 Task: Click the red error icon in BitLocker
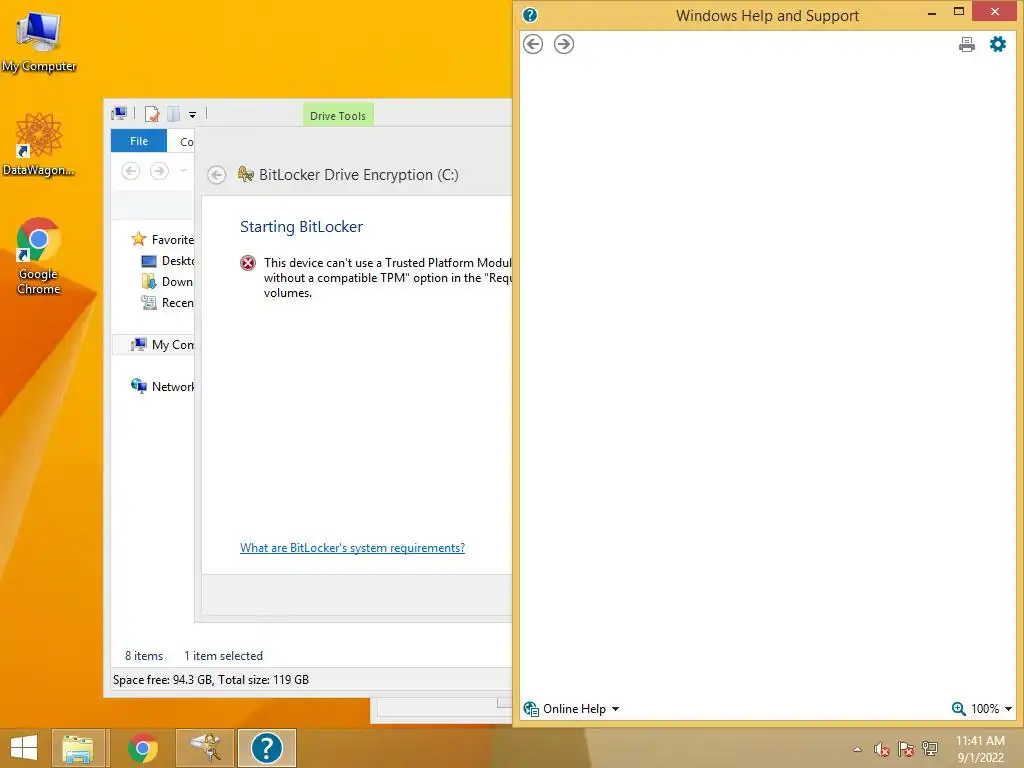pos(248,263)
